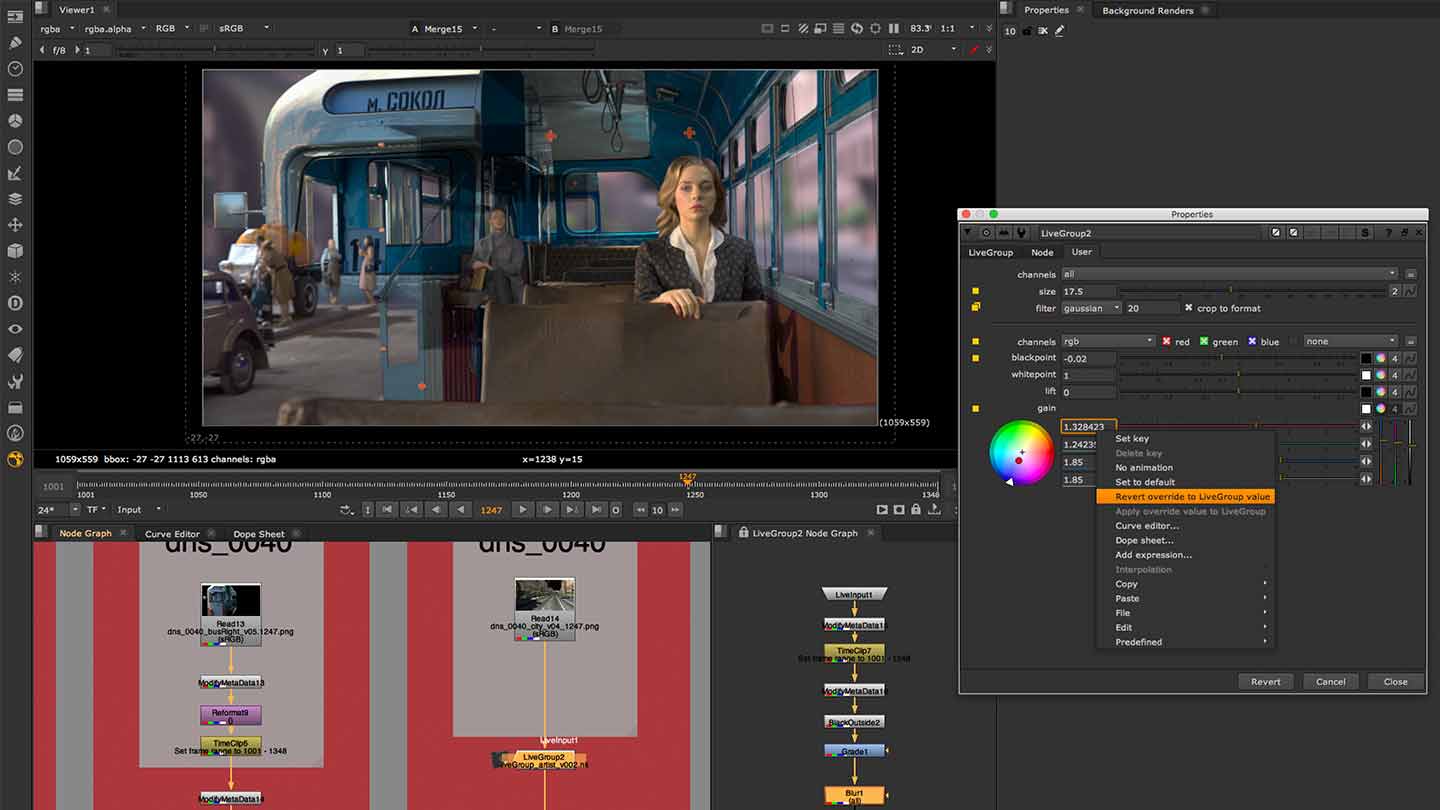Open the Time nodes menu (clock icon)
This screenshot has height=810, width=1440.
click(14, 67)
